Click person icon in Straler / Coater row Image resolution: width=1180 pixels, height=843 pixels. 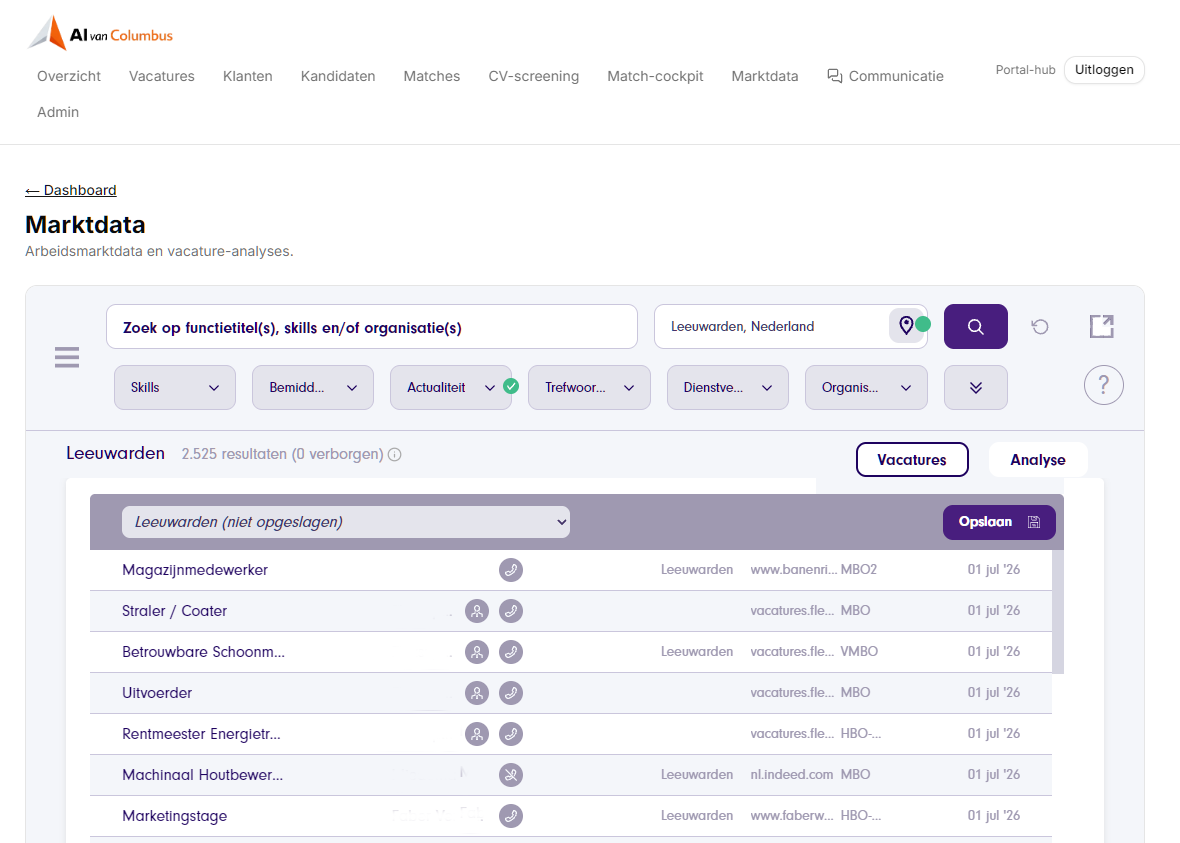pos(477,611)
